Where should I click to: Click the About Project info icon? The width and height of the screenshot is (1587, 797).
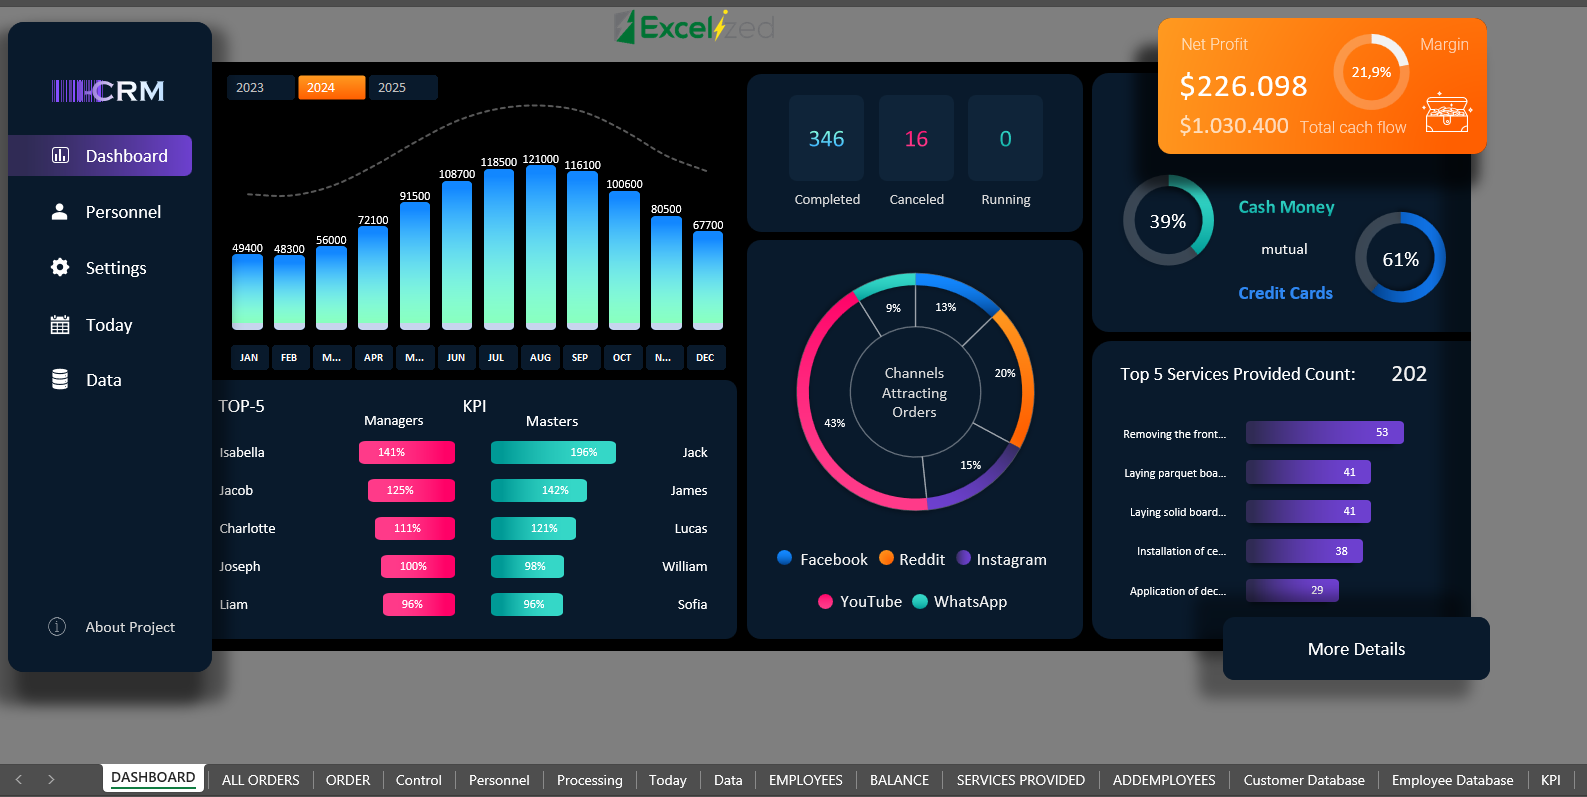tap(57, 626)
